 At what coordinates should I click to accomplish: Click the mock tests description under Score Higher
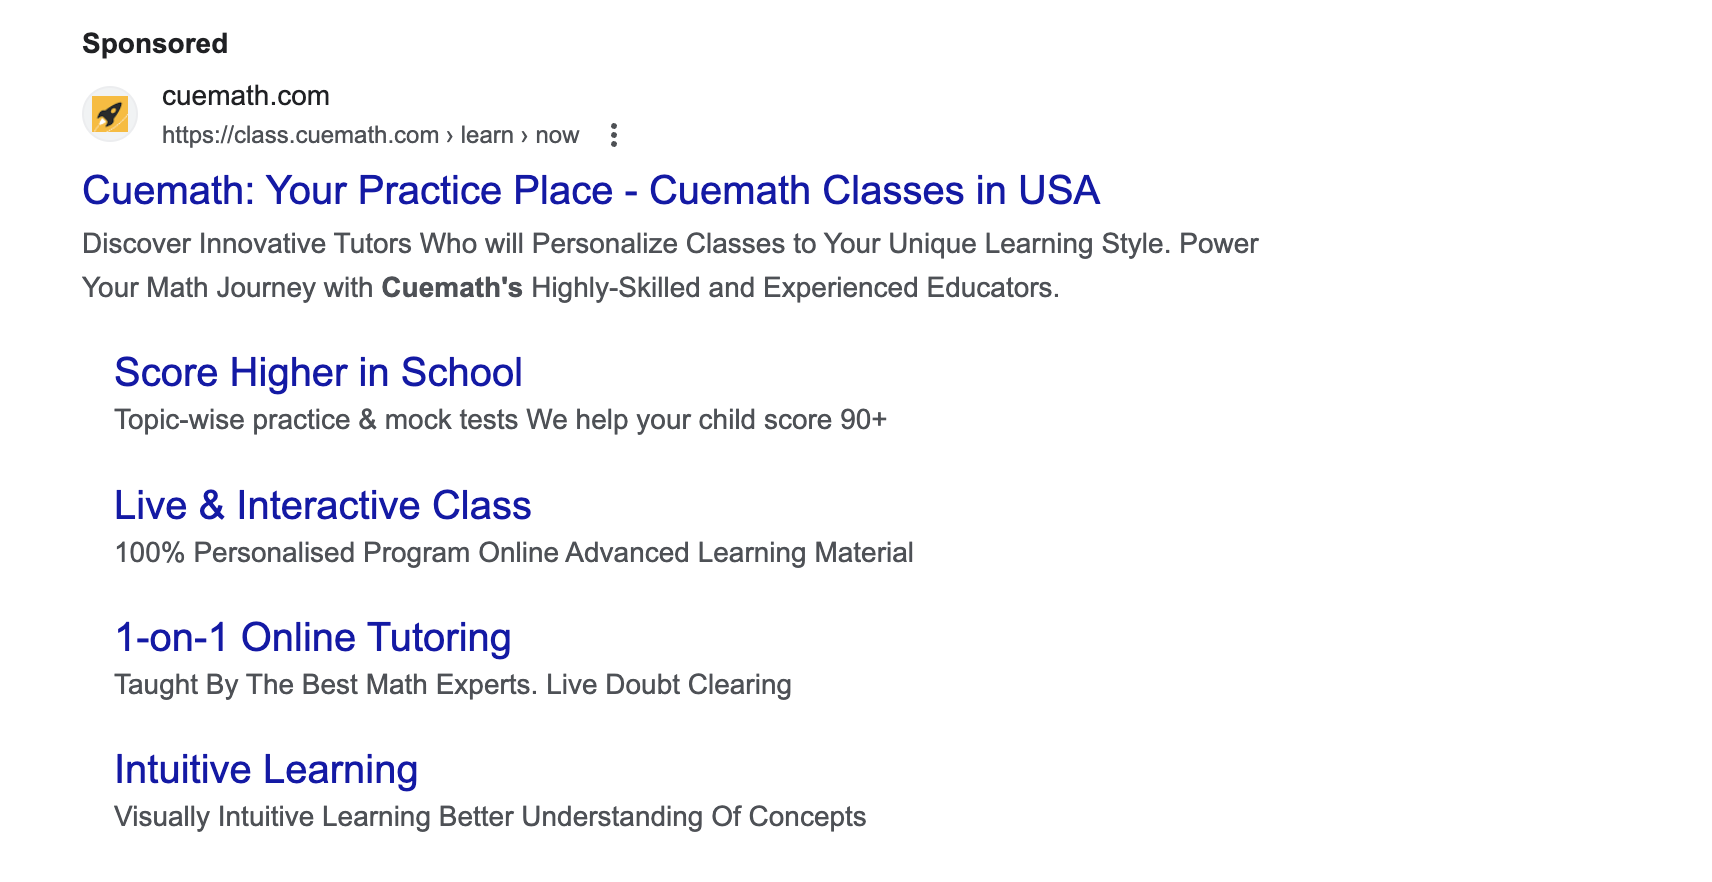(x=499, y=420)
